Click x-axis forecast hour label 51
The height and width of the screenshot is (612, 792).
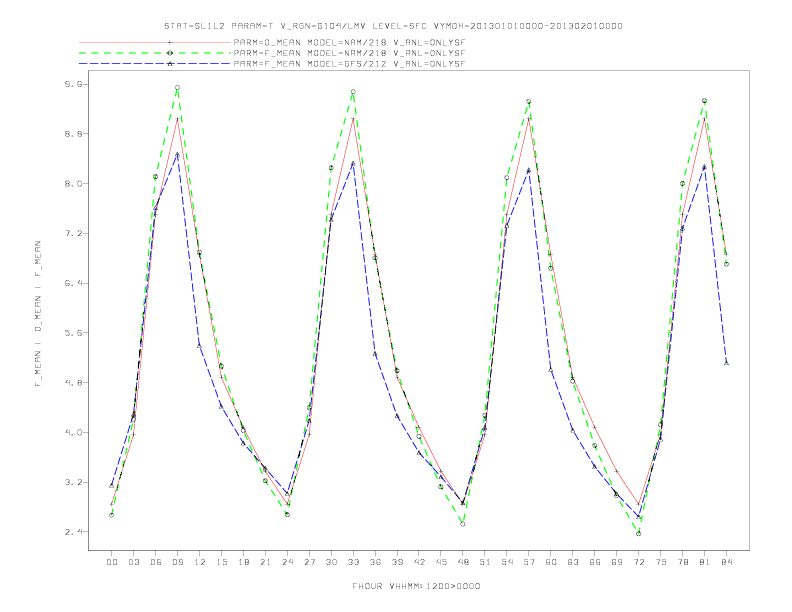[485, 562]
